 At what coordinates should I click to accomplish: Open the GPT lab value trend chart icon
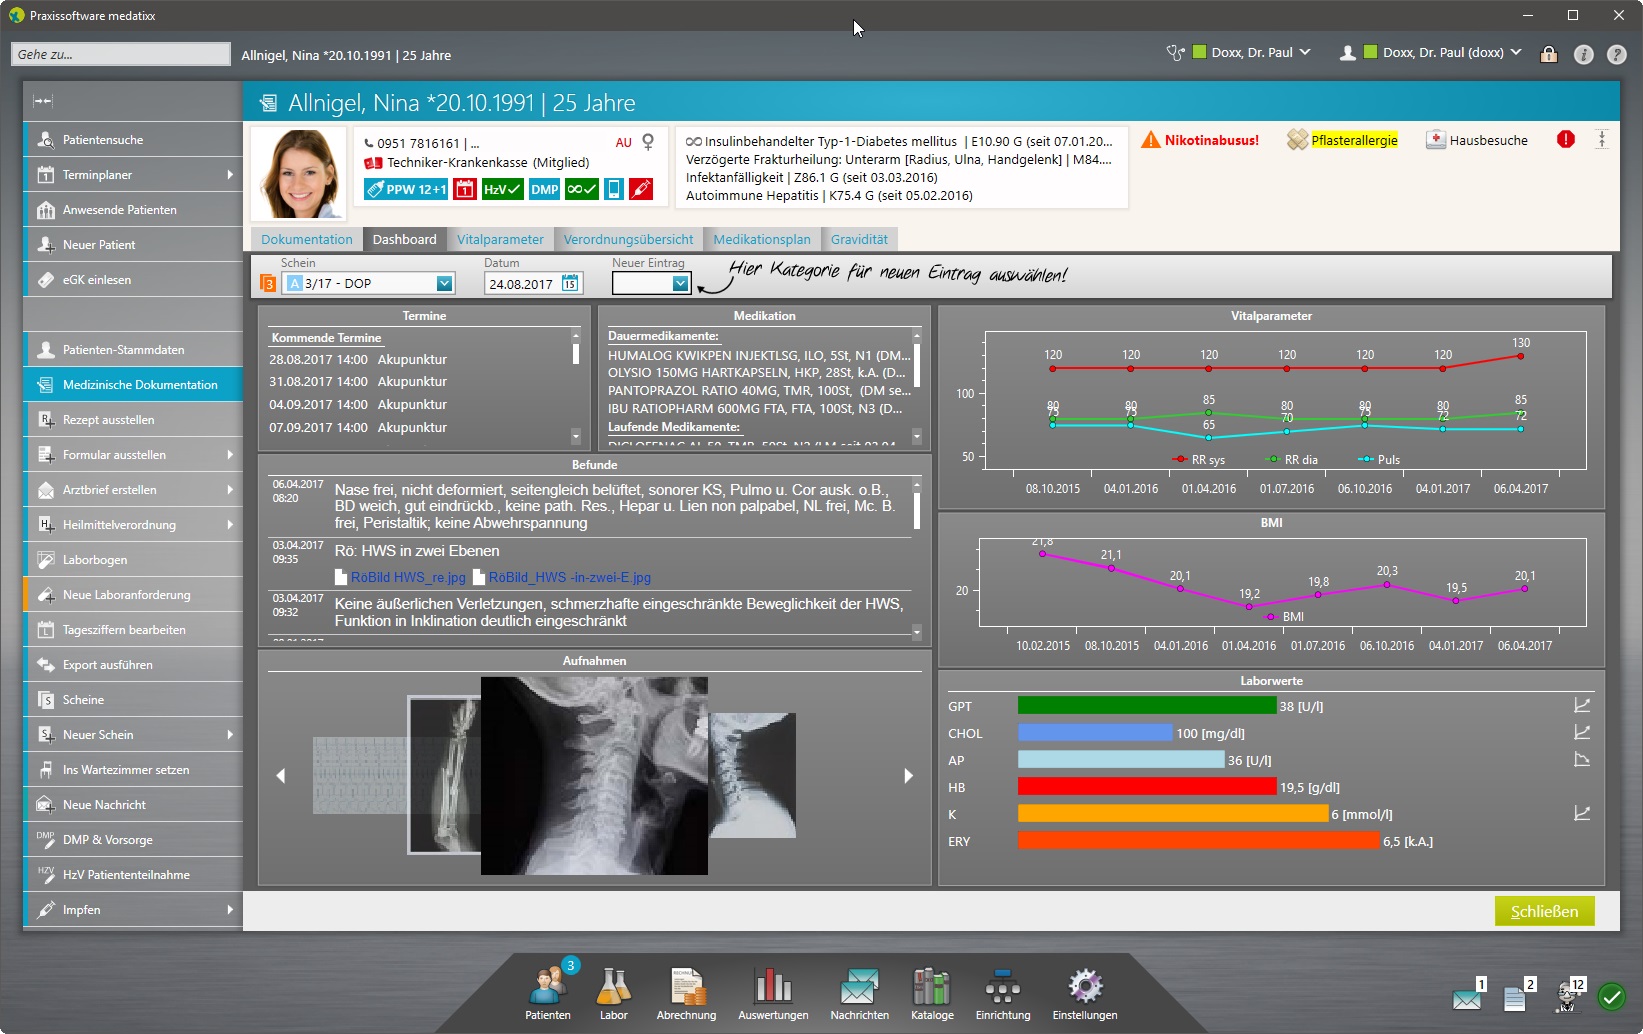(x=1581, y=706)
